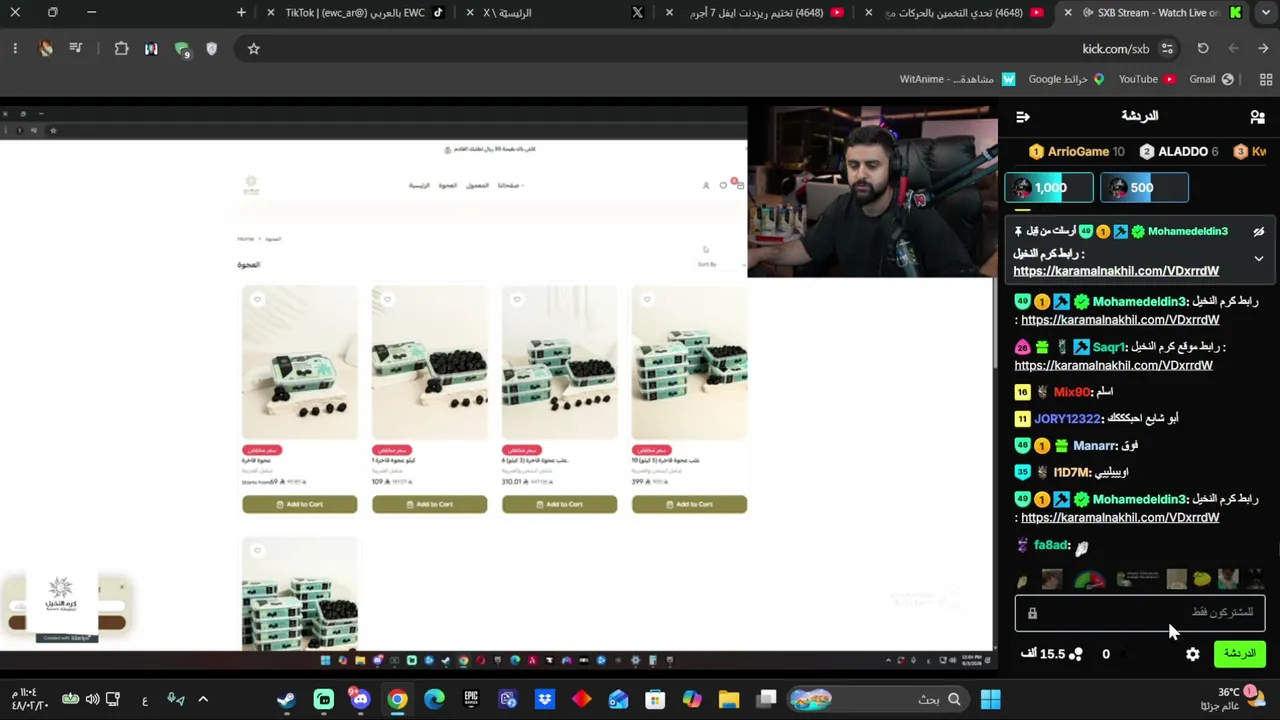Screen dimensions: 1280x720
Task: Open ArrioGame leaderboard entry
Action: pyautogui.click(x=1076, y=152)
